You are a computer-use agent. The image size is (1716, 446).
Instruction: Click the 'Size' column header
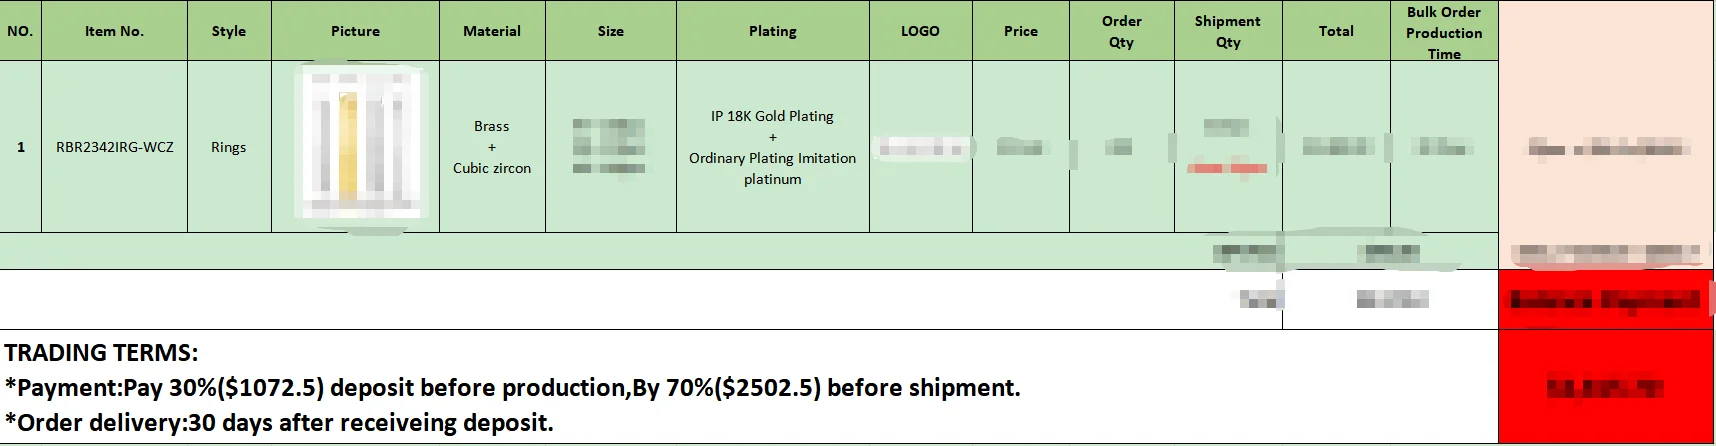611,31
